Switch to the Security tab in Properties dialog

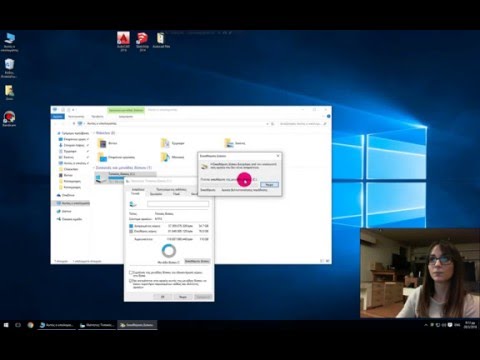138,189
